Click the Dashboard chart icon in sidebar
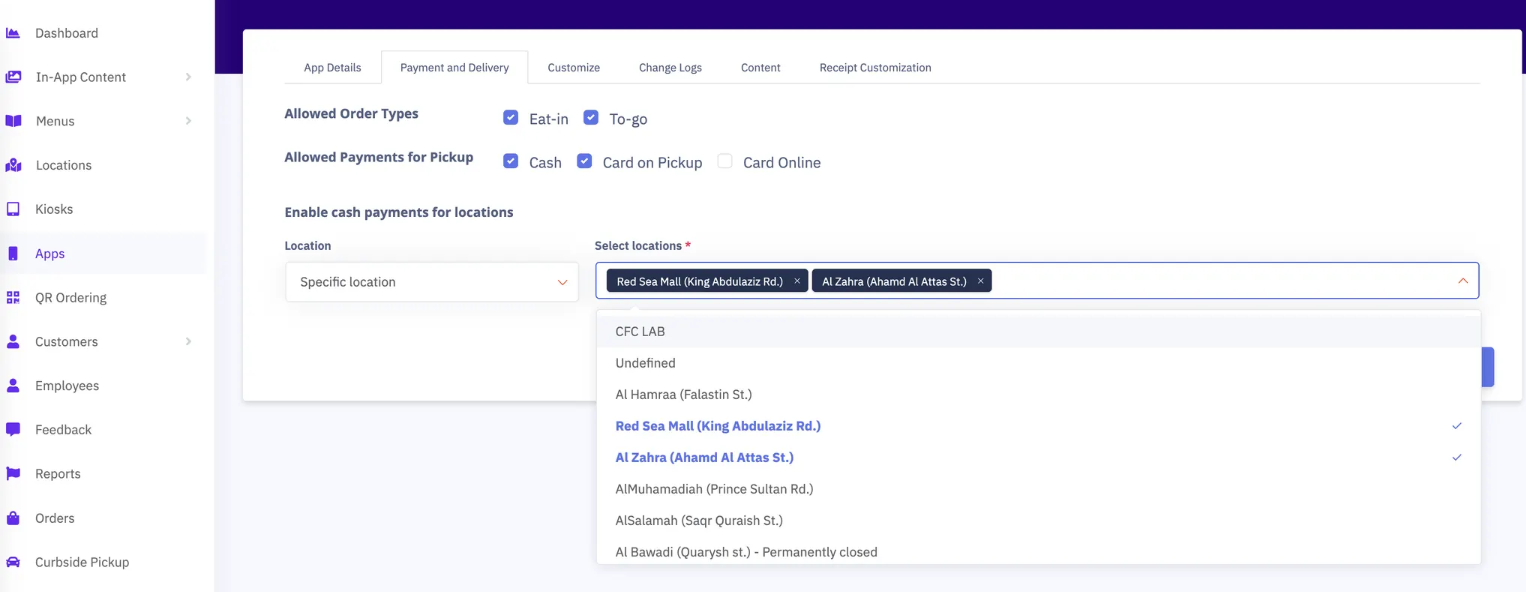1526x592 pixels. (13, 33)
